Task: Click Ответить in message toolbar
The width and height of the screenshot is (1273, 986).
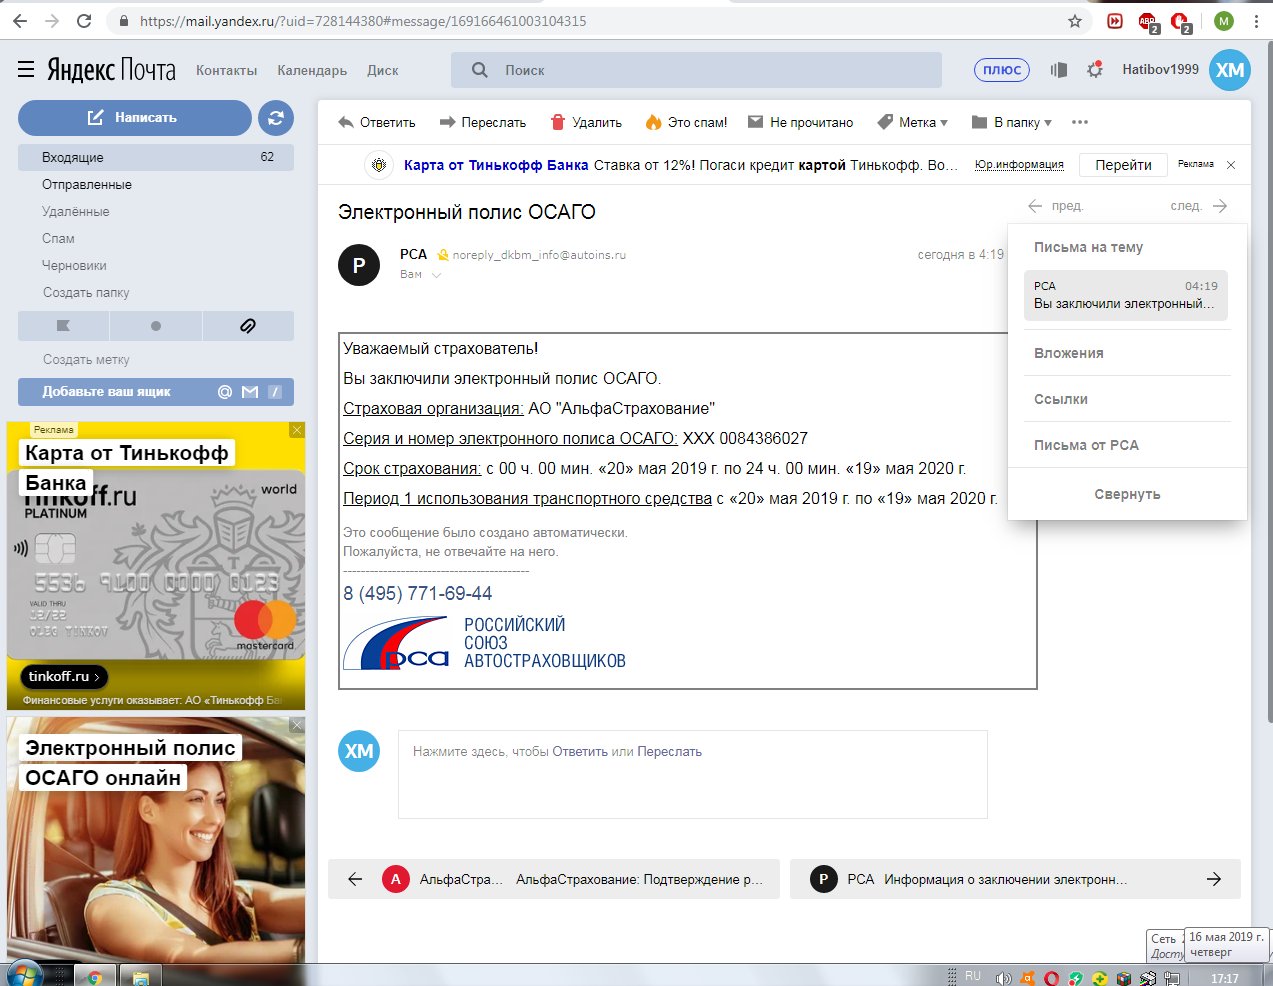Action: coord(377,122)
